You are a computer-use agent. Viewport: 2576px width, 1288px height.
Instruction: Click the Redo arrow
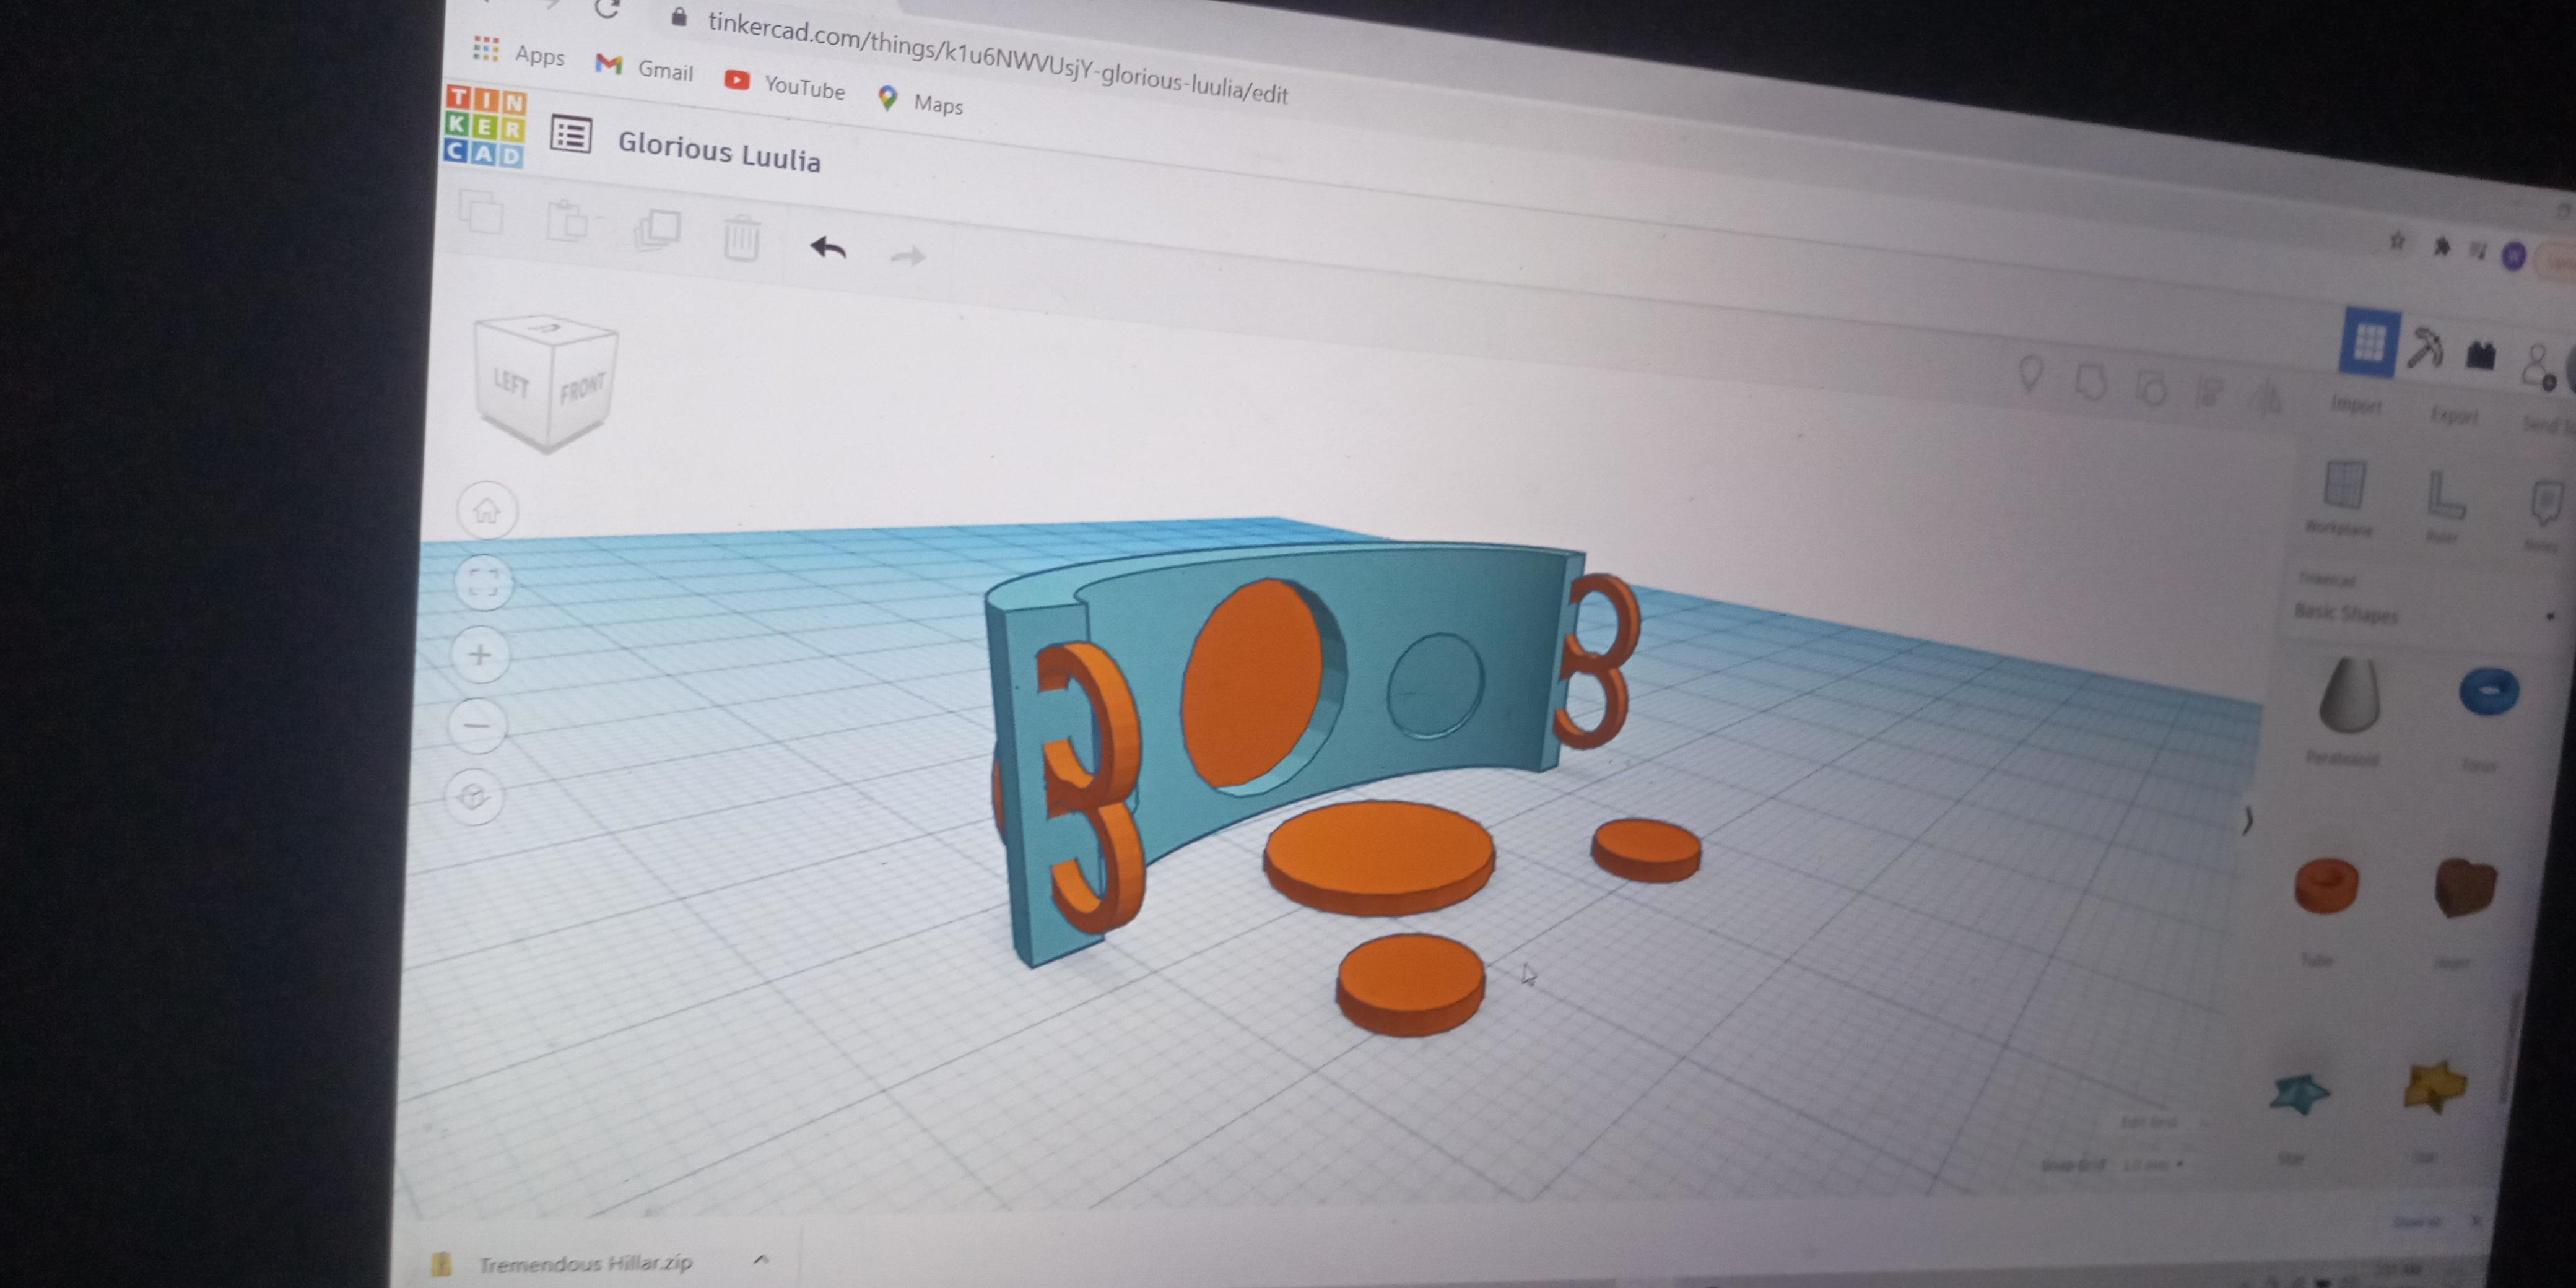pyautogui.click(x=908, y=257)
